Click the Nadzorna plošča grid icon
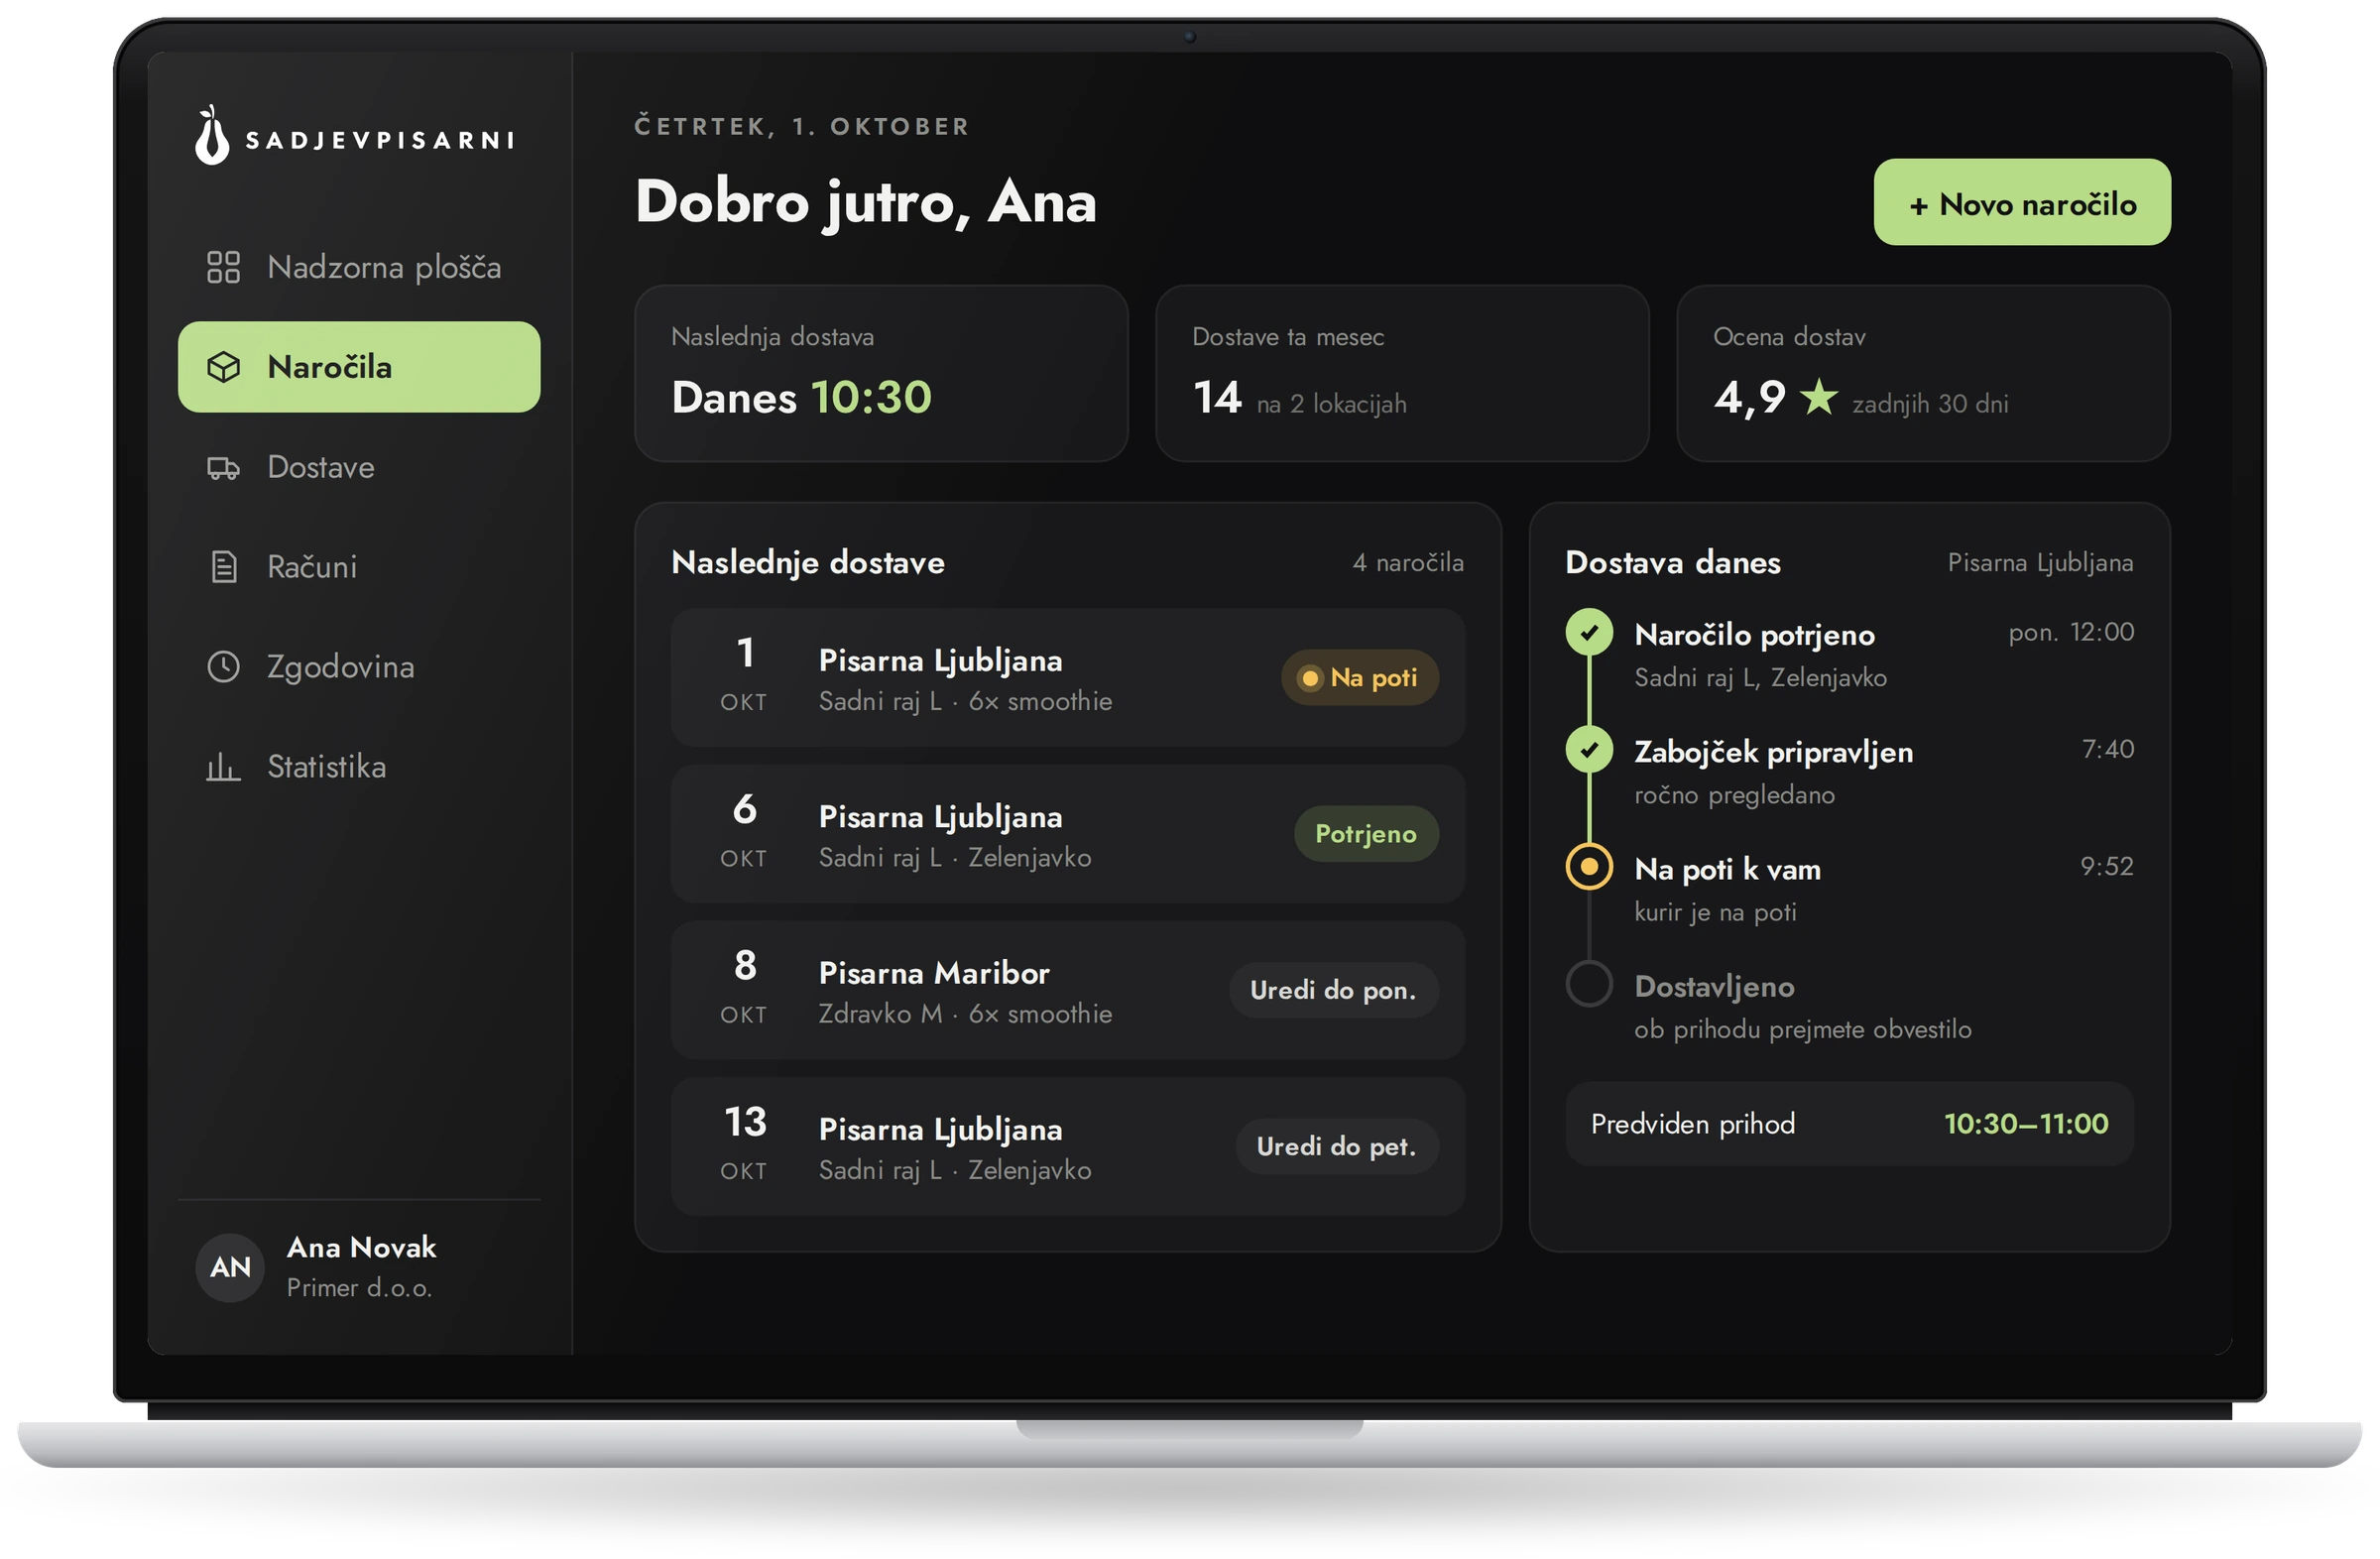 (x=223, y=267)
